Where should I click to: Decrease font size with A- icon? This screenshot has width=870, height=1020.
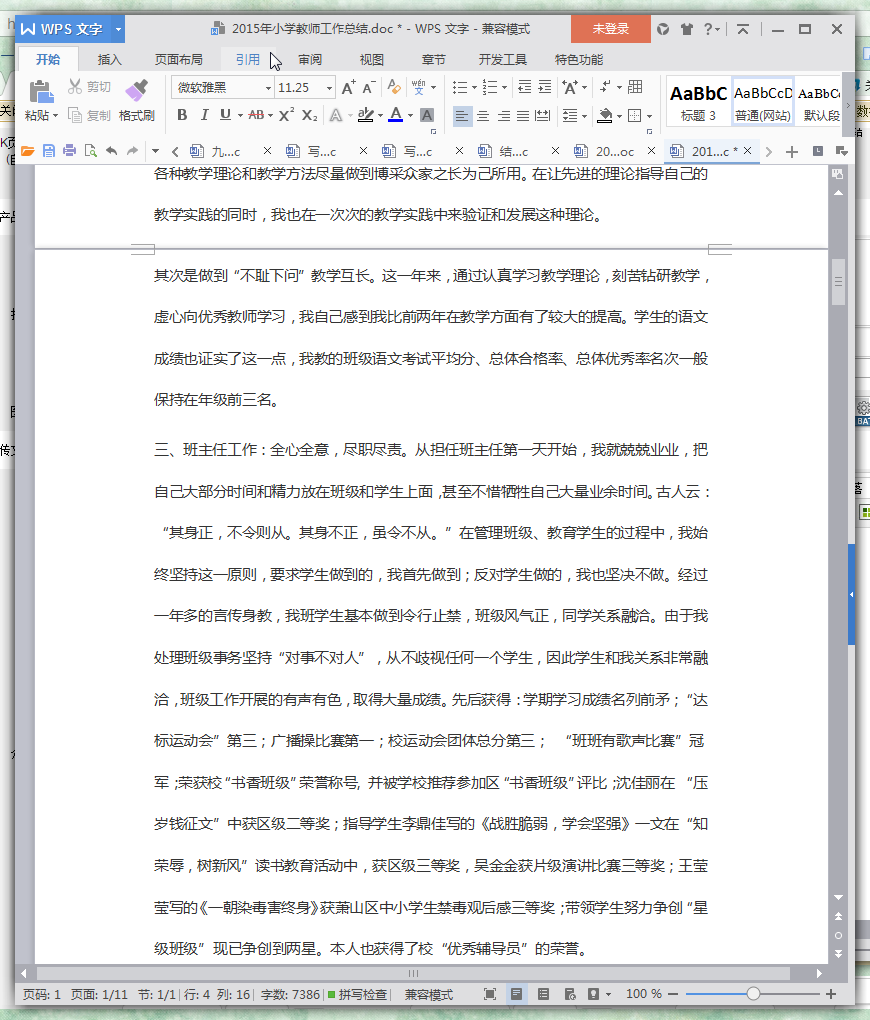[368, 87]
